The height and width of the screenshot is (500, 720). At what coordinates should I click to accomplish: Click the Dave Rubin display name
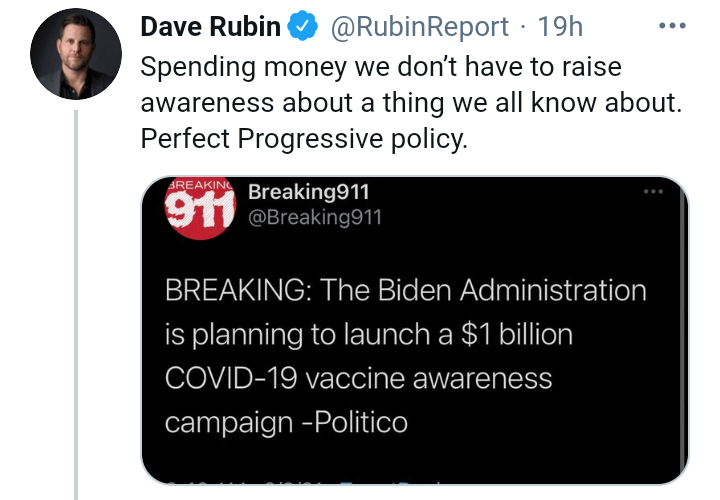[x=210, y=27]
